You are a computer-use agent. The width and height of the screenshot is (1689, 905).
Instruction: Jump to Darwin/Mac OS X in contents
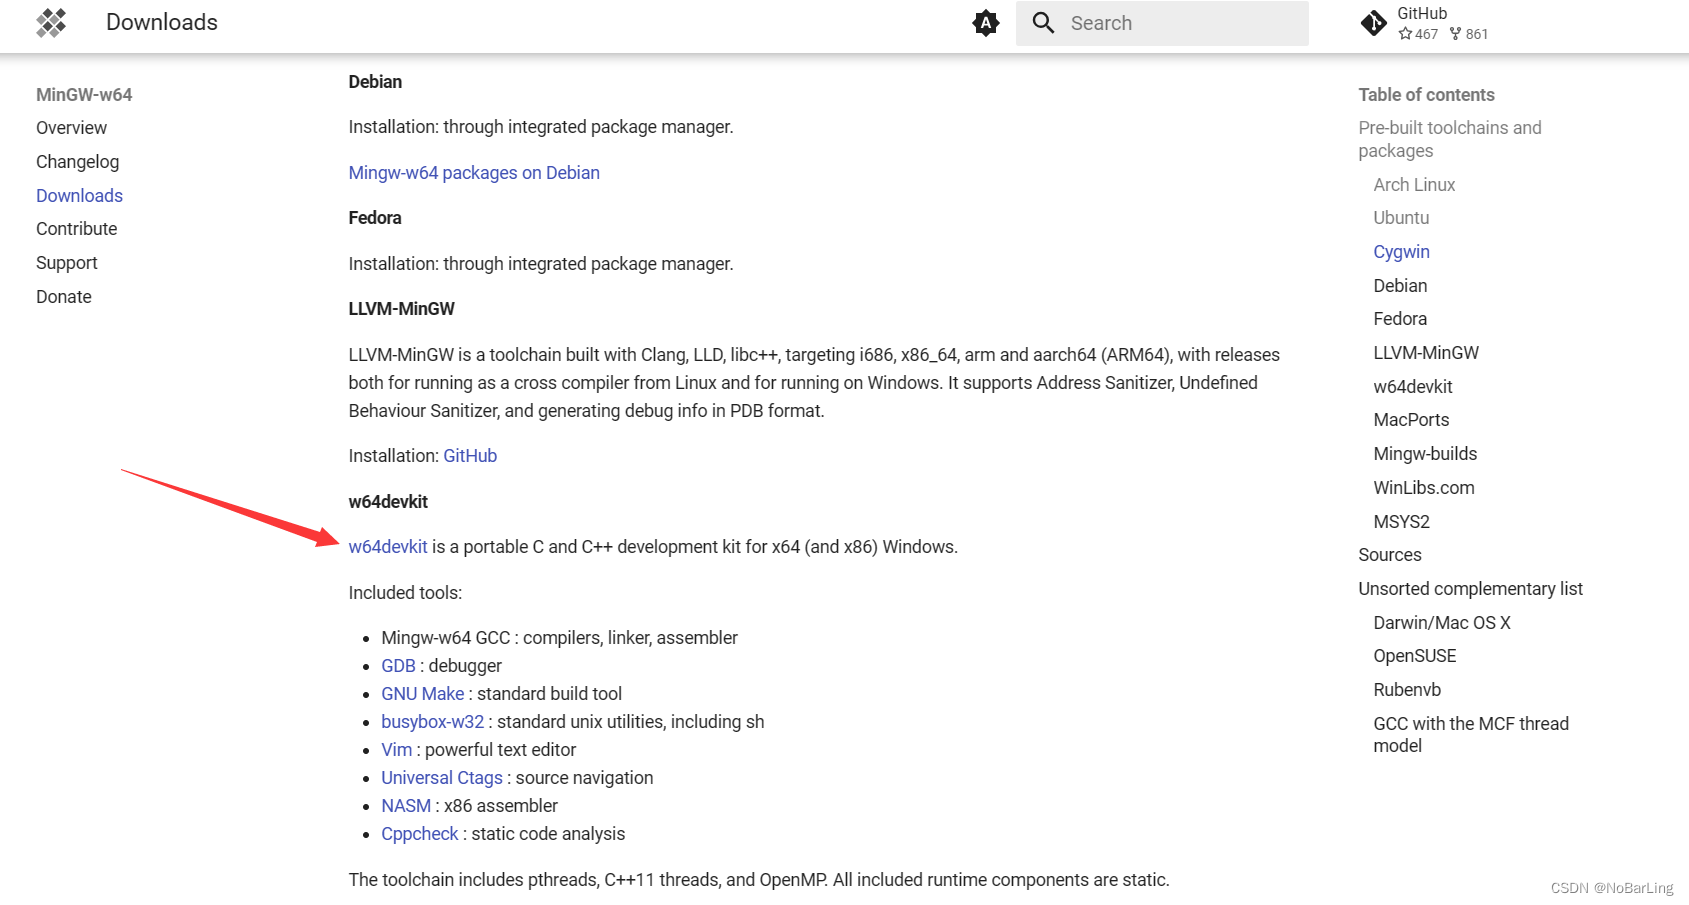point(1441,623)
